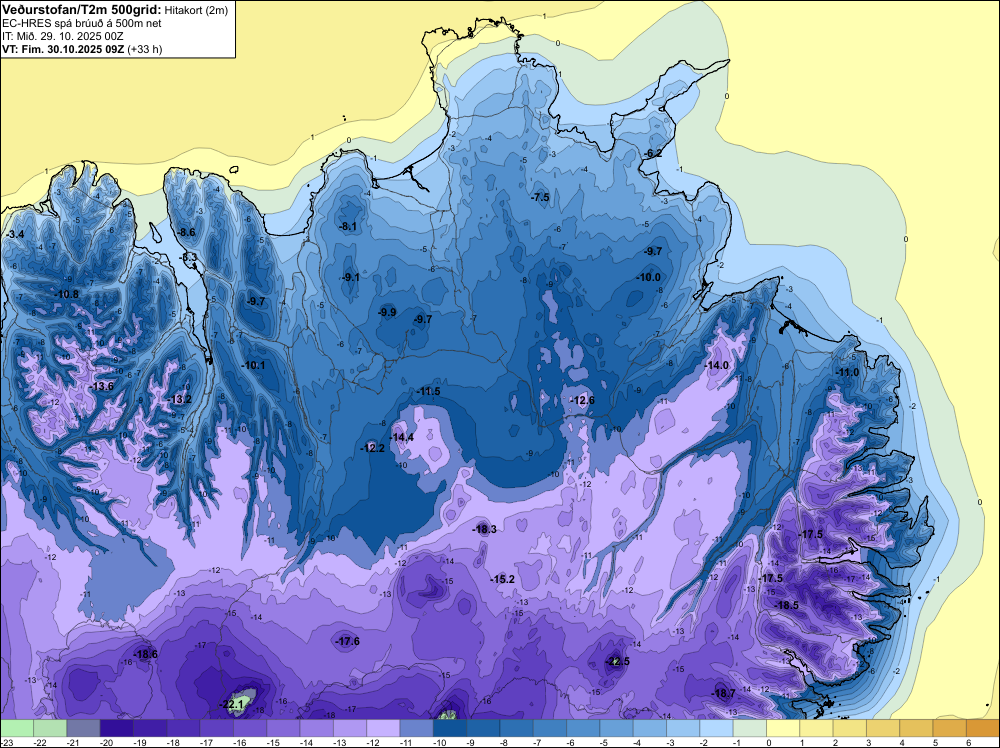The width and height of the screenshot is (1000, 748).
Task: Select the -10.8 temperature value
Action: [68, 294]
